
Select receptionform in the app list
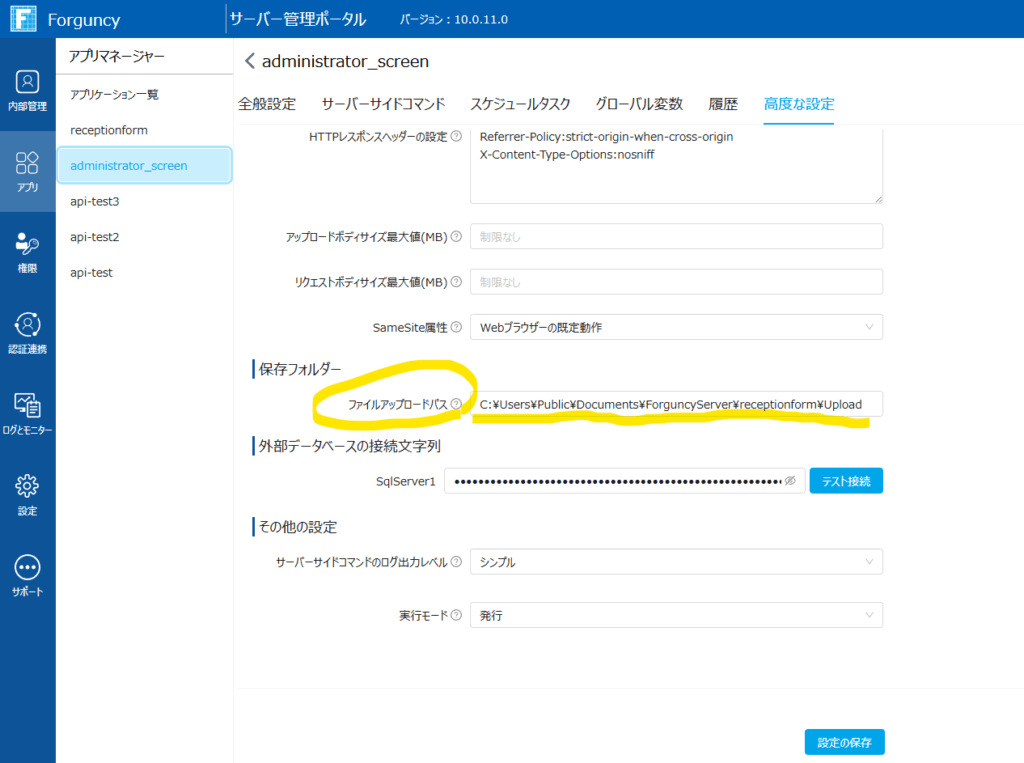click(x=109, y=130)
